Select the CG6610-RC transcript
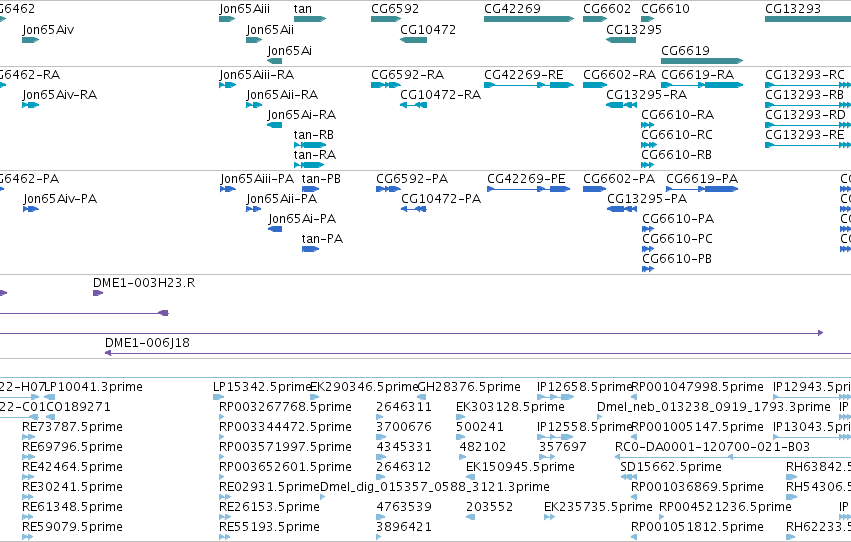The image size is (851, 542). click(649, 145)
